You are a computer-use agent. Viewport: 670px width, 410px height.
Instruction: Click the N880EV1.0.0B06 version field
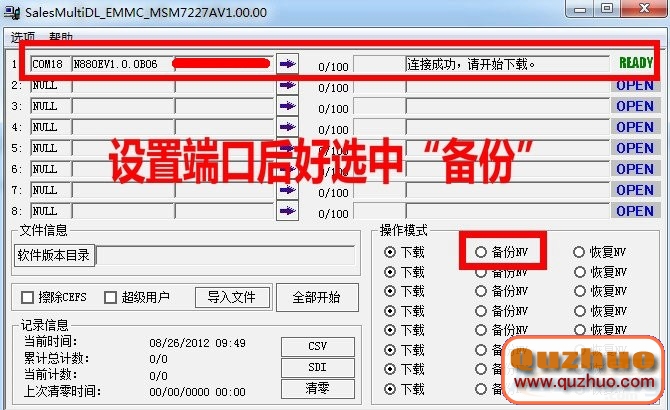[123, 64]
